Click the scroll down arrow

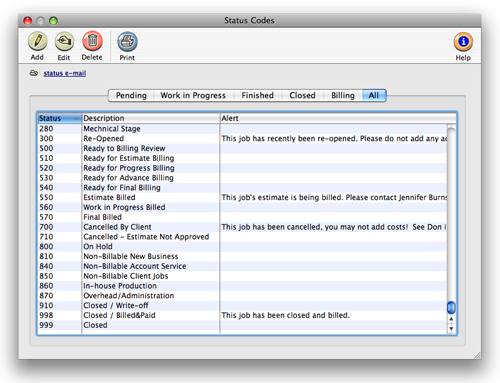coord(451,328)
